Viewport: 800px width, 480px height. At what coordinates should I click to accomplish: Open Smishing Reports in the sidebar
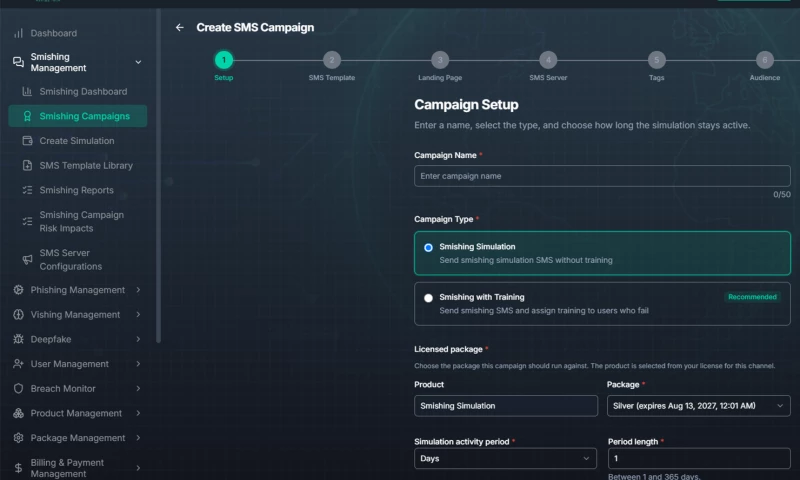(78, 190)
